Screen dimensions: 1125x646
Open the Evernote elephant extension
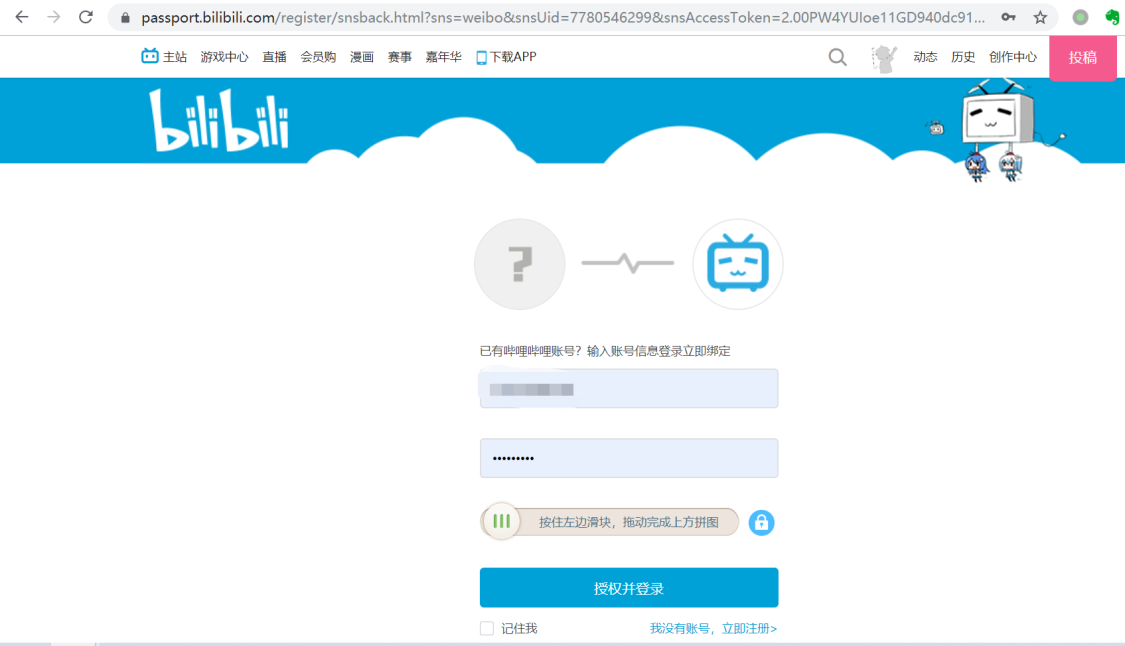[1111, 17]
